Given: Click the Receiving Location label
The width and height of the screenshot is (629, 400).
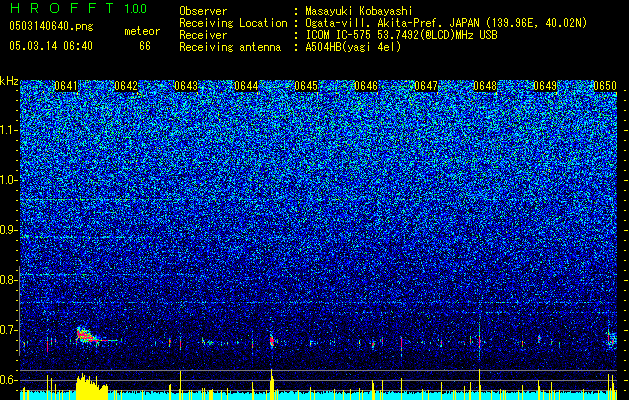Looking at the screenshot, I should click(x=233, y=23).
